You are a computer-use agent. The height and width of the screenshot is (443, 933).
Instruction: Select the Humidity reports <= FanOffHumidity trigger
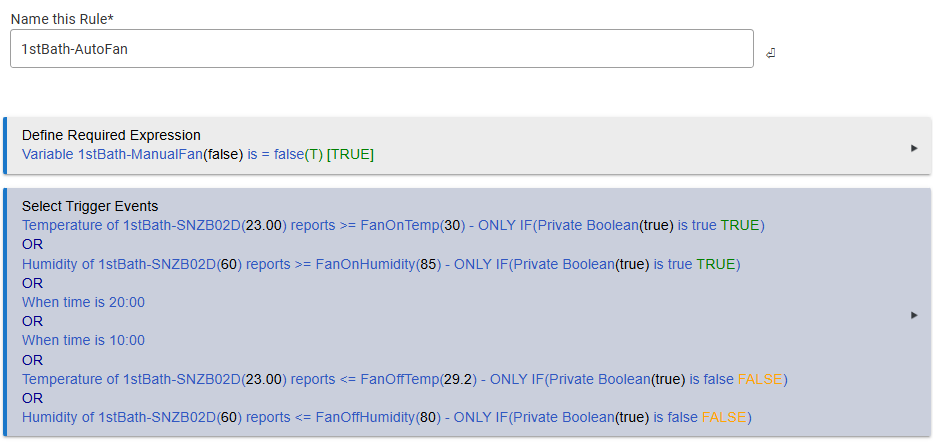[387, 417]
